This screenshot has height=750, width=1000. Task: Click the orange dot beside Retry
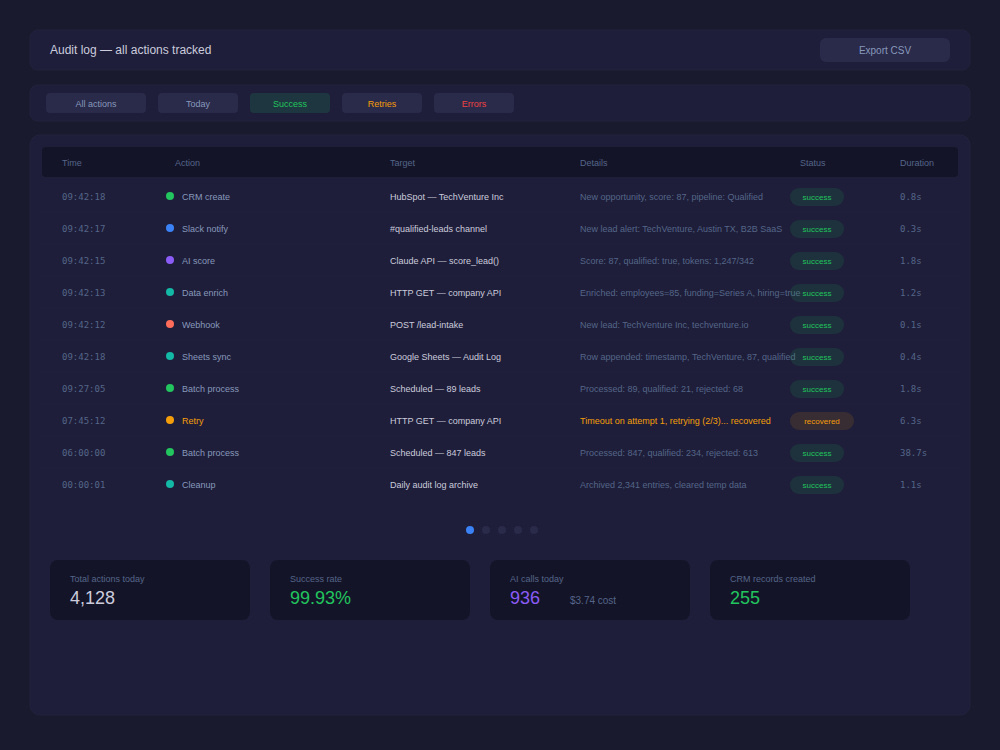click(x=170, y=420)
